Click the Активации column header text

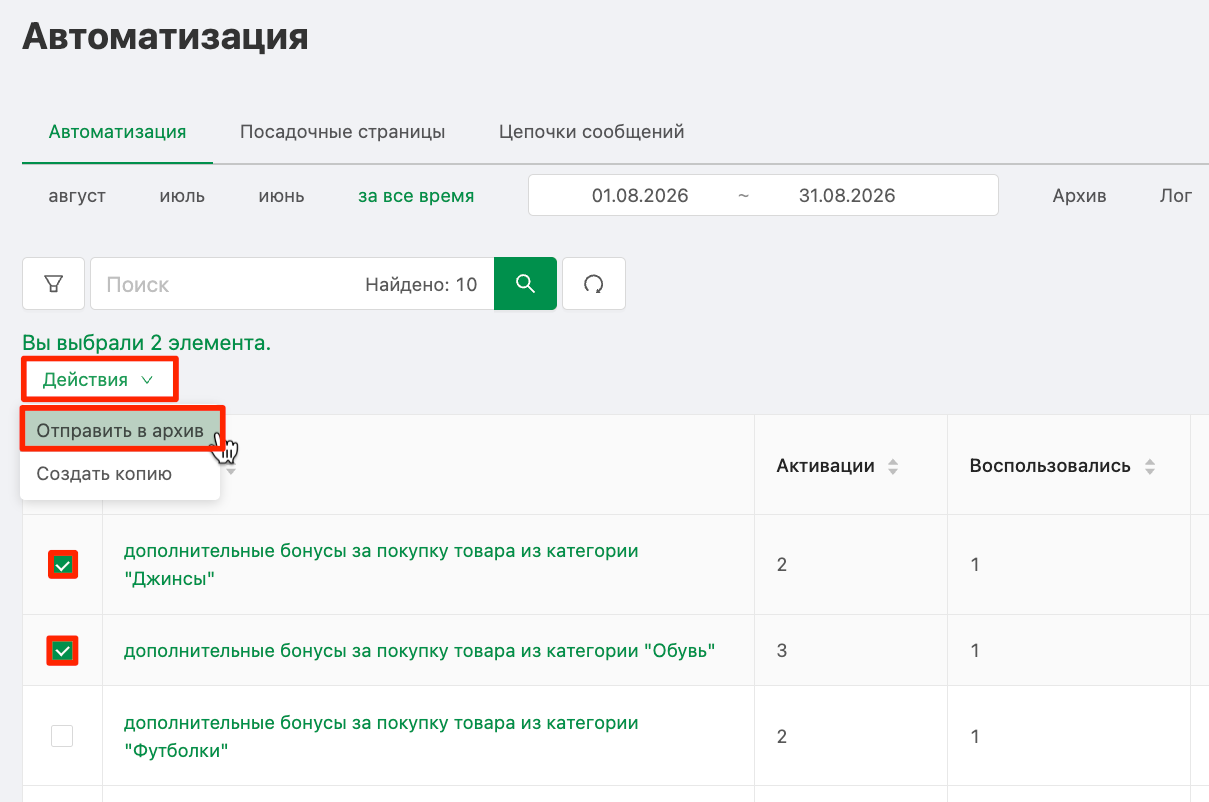point(825,467)
